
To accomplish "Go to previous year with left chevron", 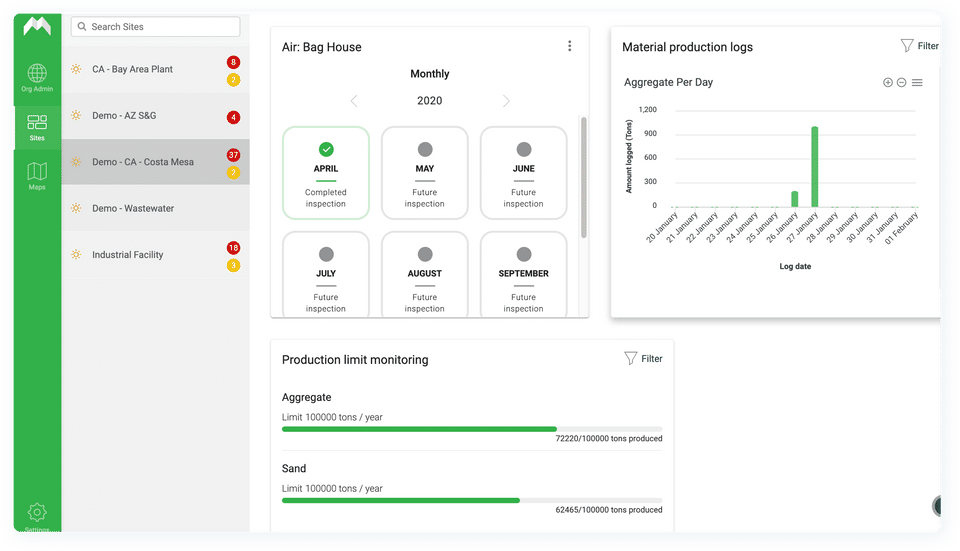I will click(x=354, y=101).
